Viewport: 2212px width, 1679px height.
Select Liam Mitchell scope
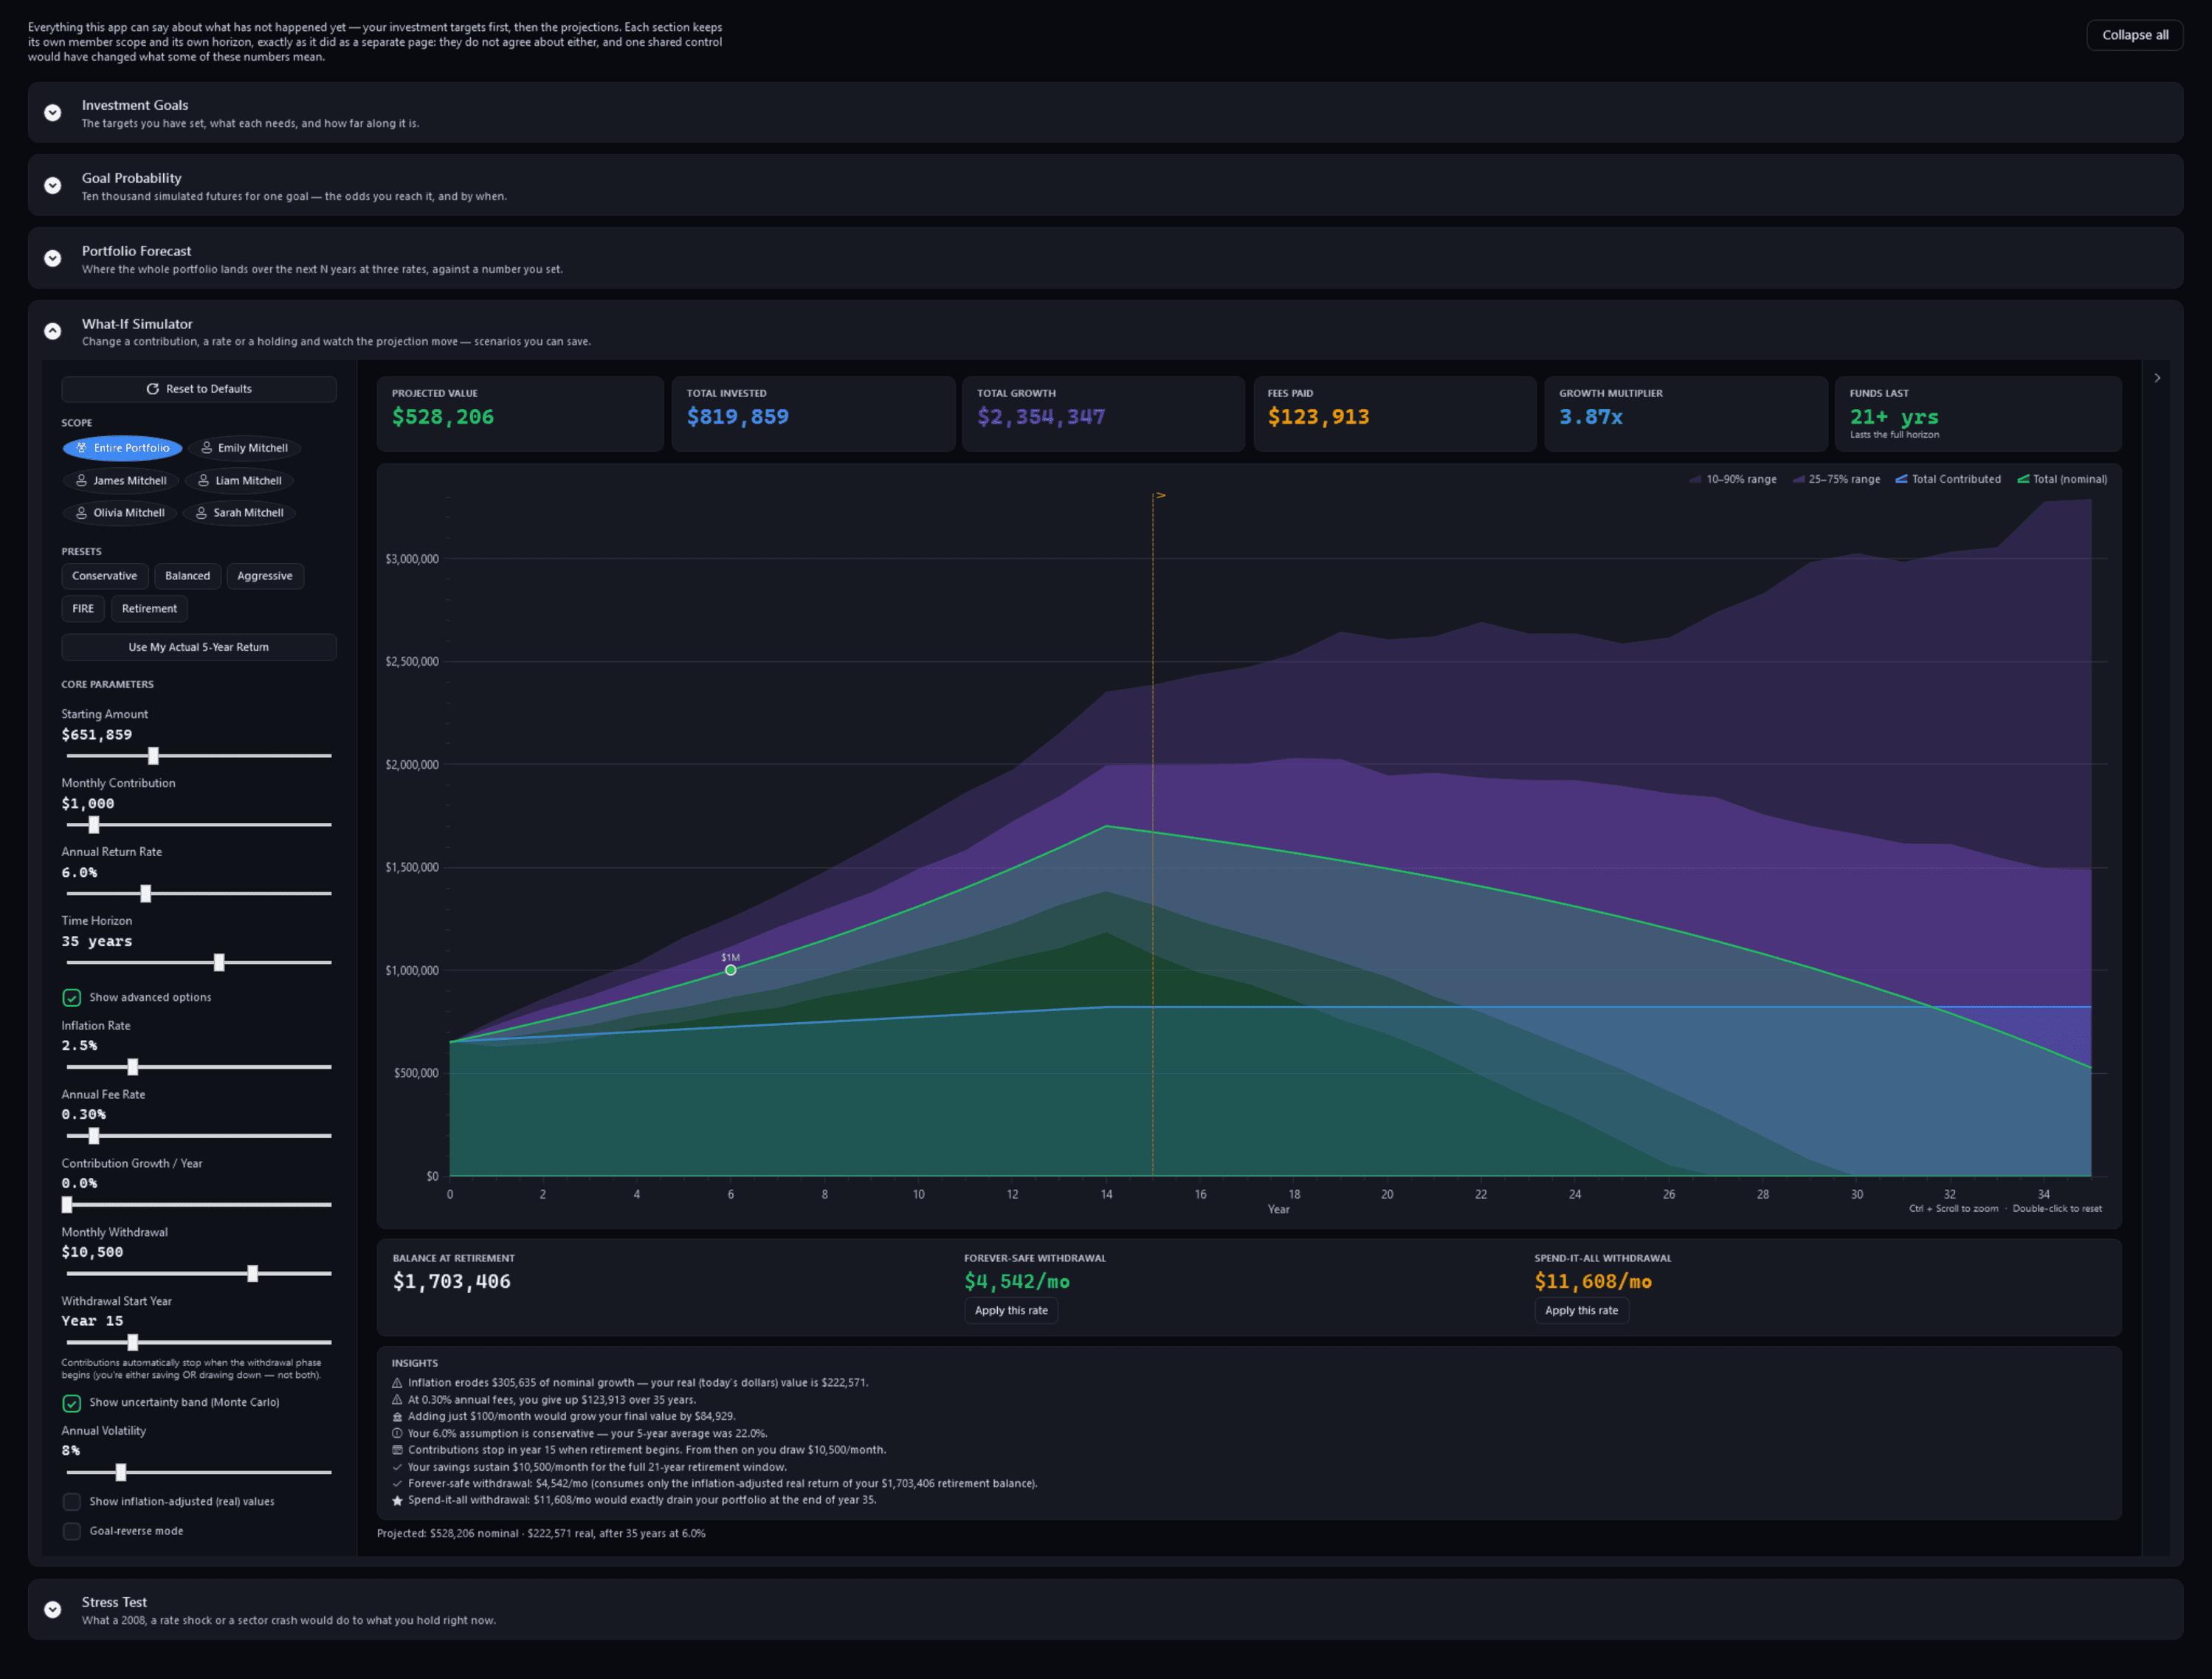(239, 481)
